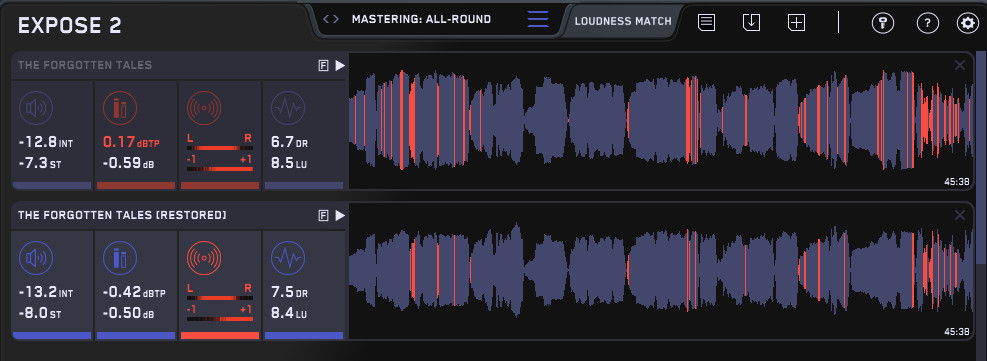Click the dynamic range waveform icon for The Forgotten Tales

(288, 108)
